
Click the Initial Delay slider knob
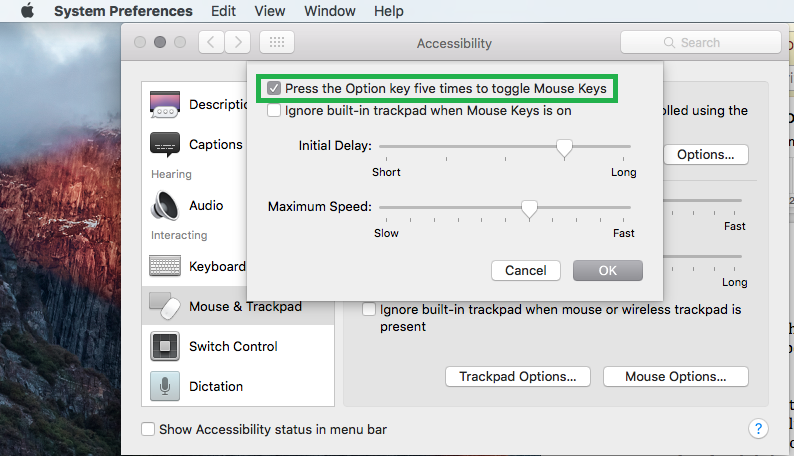tap(564, 149)
